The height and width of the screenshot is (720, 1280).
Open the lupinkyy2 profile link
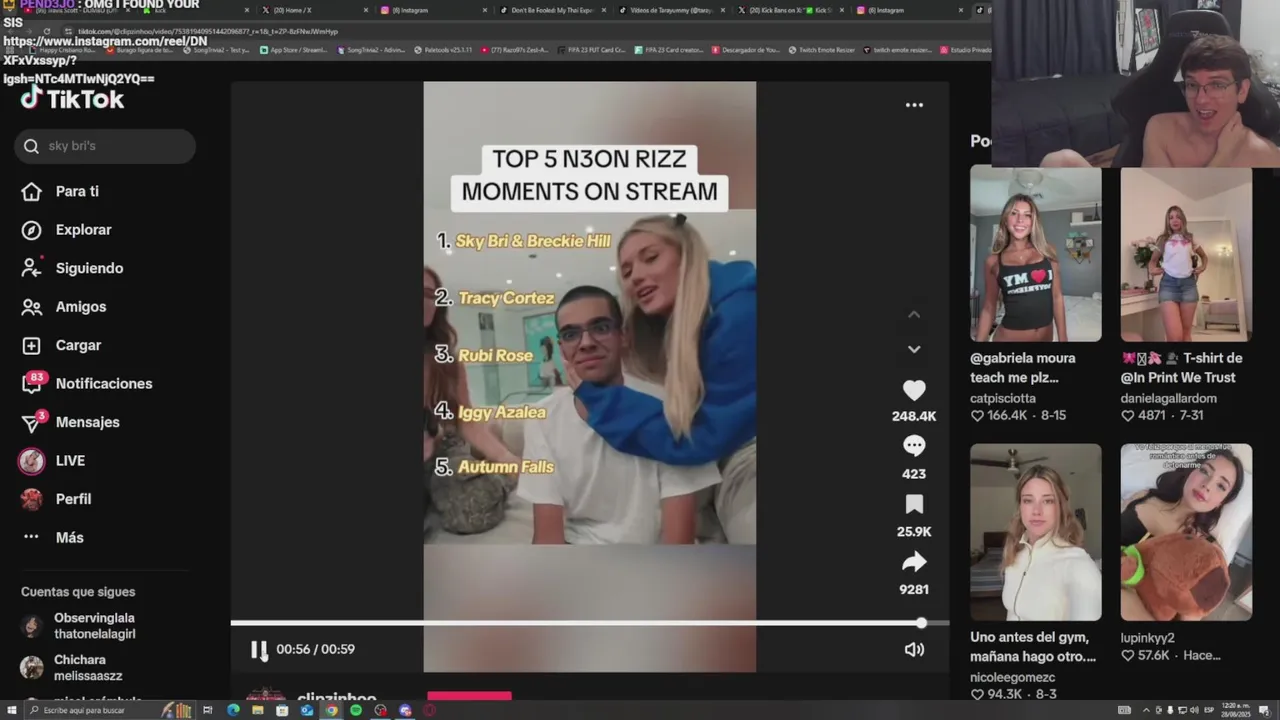pyautogui.click(x=1148, y=638)
